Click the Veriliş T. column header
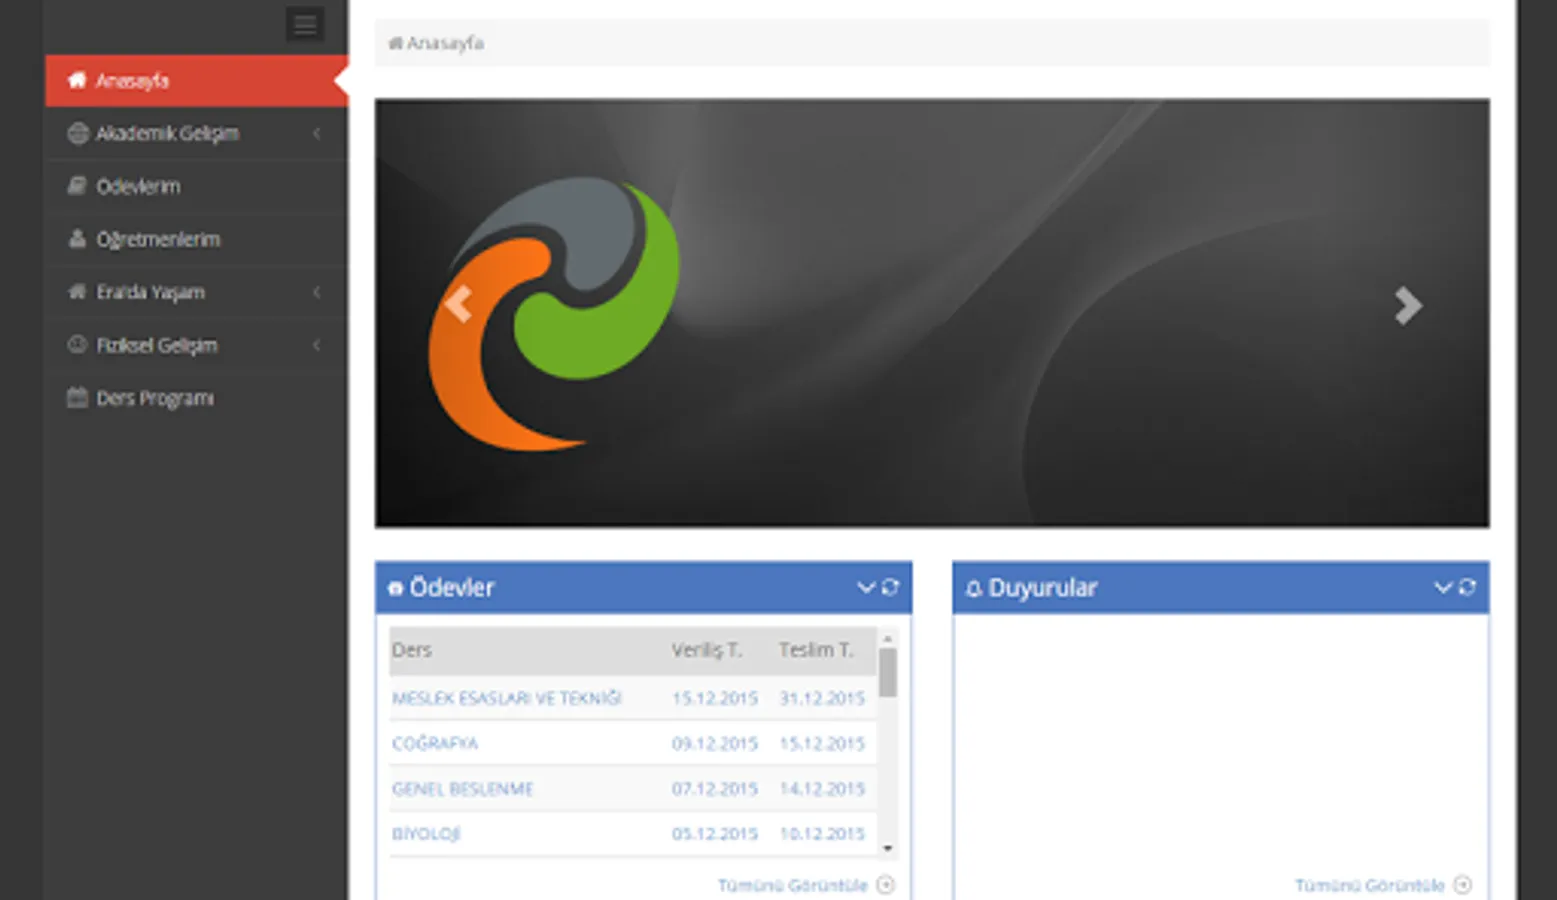 pyautogui.click(x=707, y=650)
